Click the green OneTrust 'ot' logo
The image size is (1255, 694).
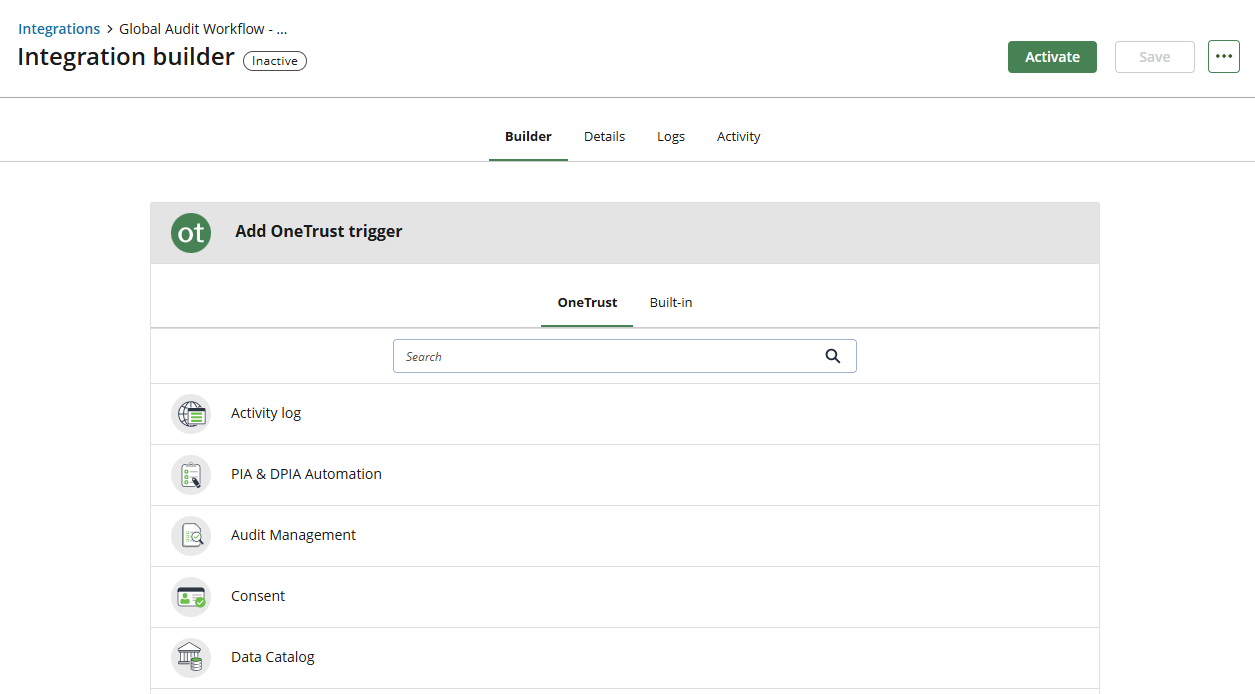pyautogui.click(x=191, y=232)
